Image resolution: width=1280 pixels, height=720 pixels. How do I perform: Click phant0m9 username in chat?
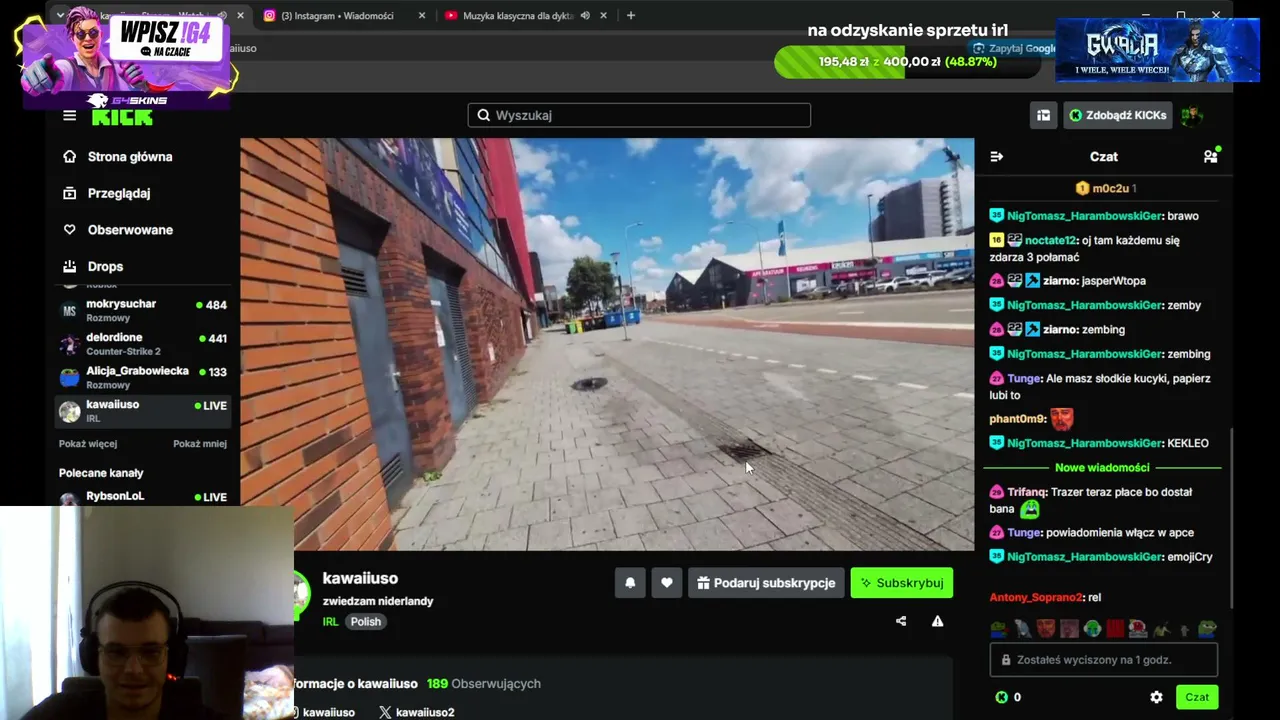click(x=1017, y=419)
